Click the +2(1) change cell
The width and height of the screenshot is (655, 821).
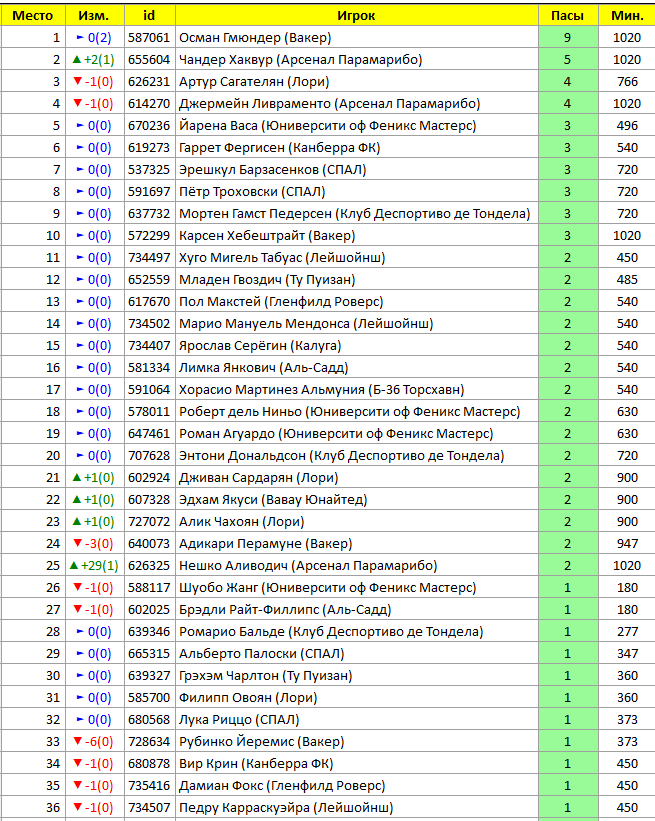tap(95, 60)
